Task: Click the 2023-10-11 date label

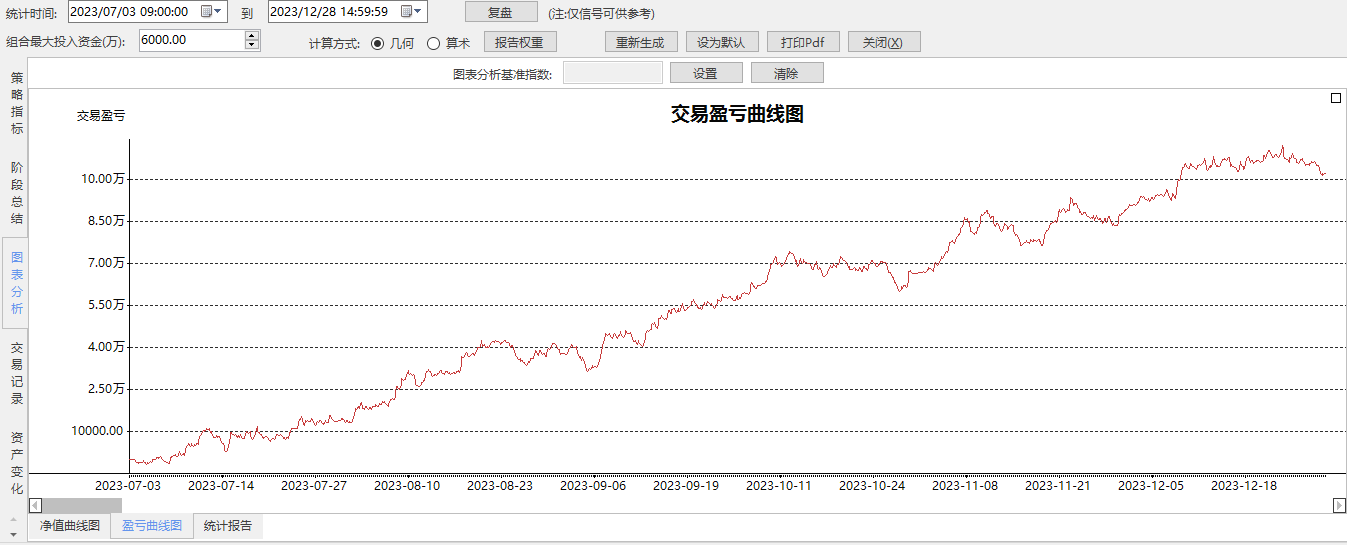Action: [779, 486]
